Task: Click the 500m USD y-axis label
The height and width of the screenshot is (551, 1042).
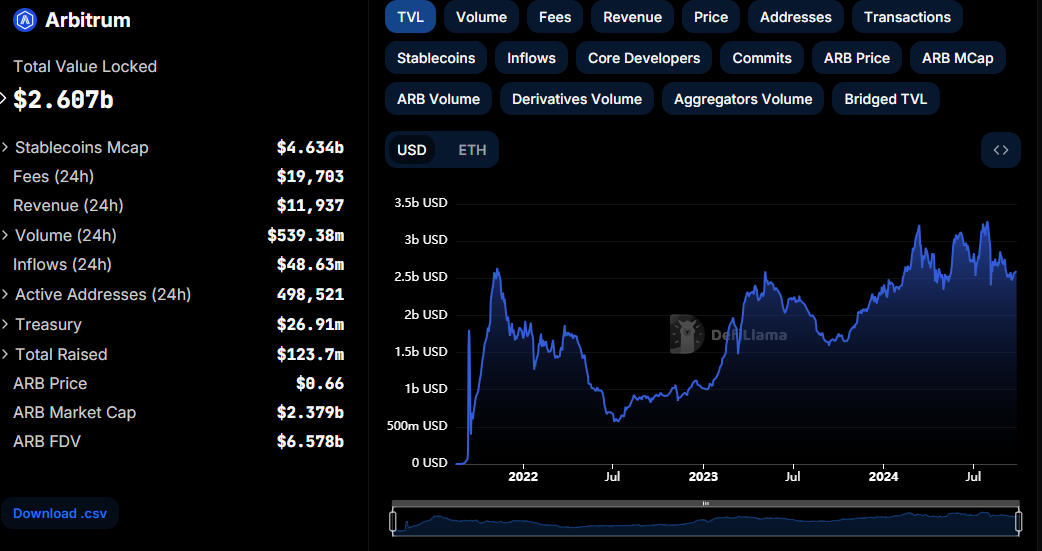Action: [417, 425]
